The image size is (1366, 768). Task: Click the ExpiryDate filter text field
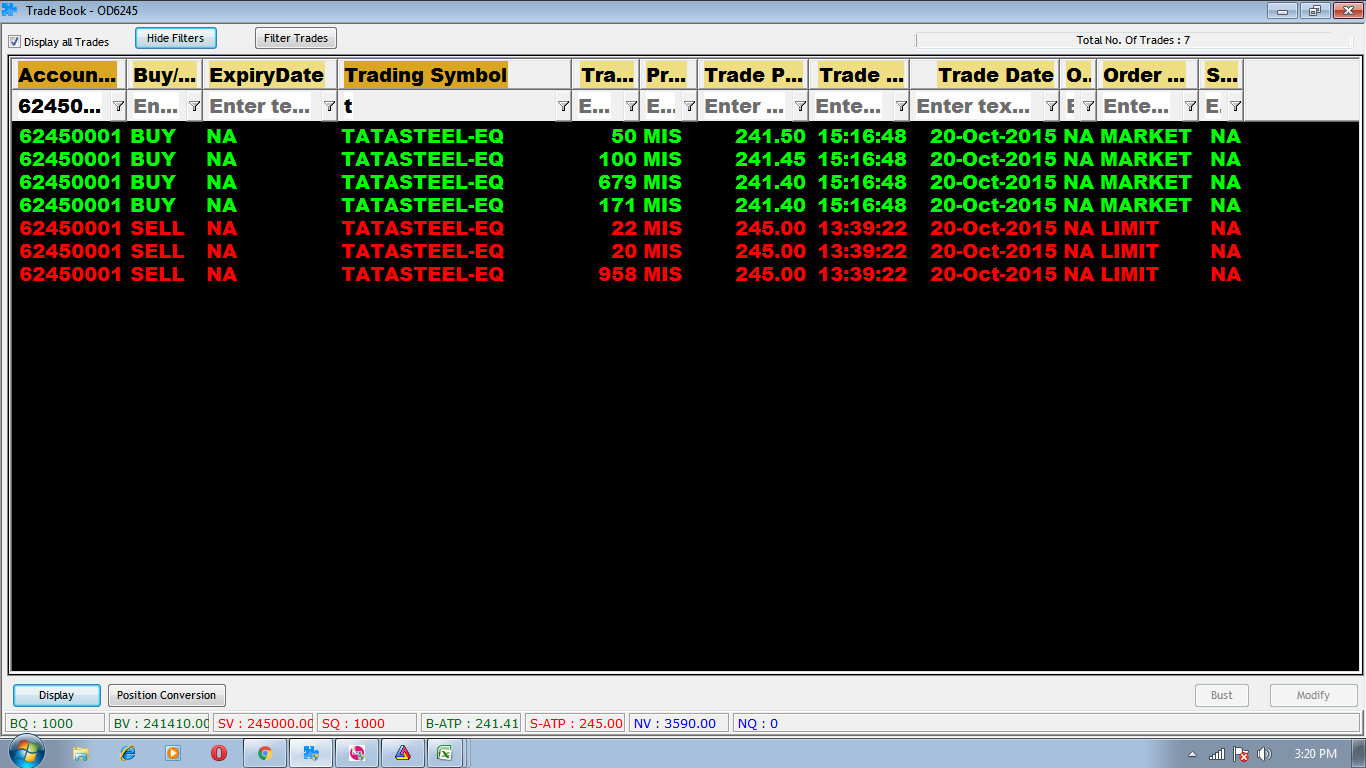(264, 106)
